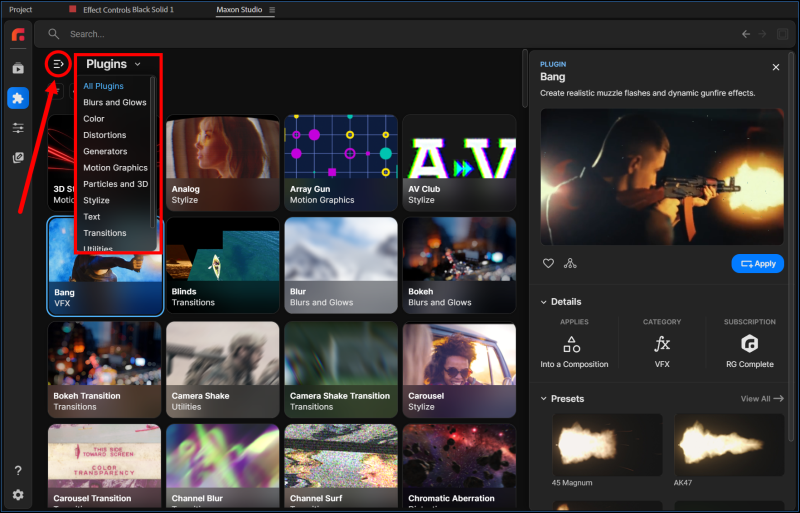
Task: Choose Motion Graphics from category list
Action: [115, 168]
